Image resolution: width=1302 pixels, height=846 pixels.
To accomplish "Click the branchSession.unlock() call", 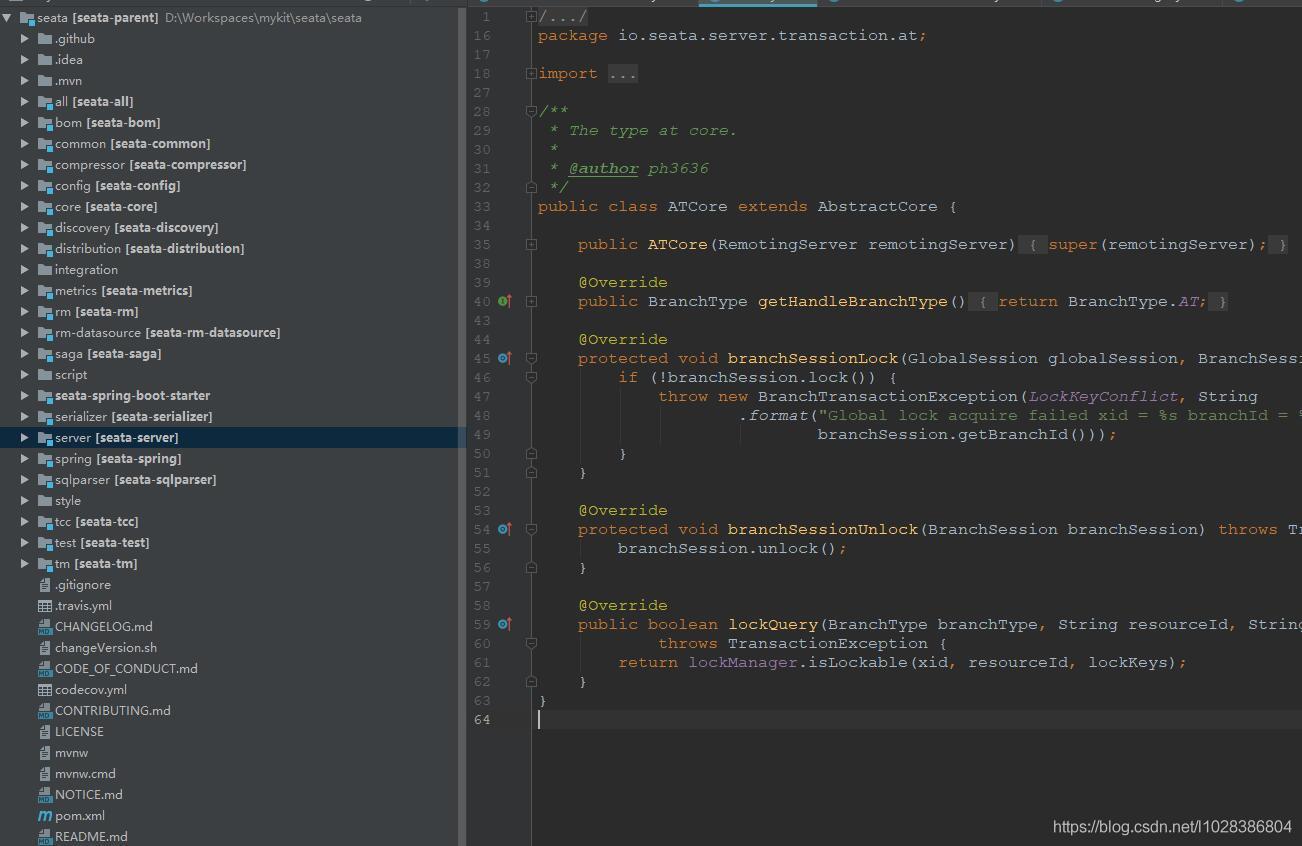I will pos(732,548).
